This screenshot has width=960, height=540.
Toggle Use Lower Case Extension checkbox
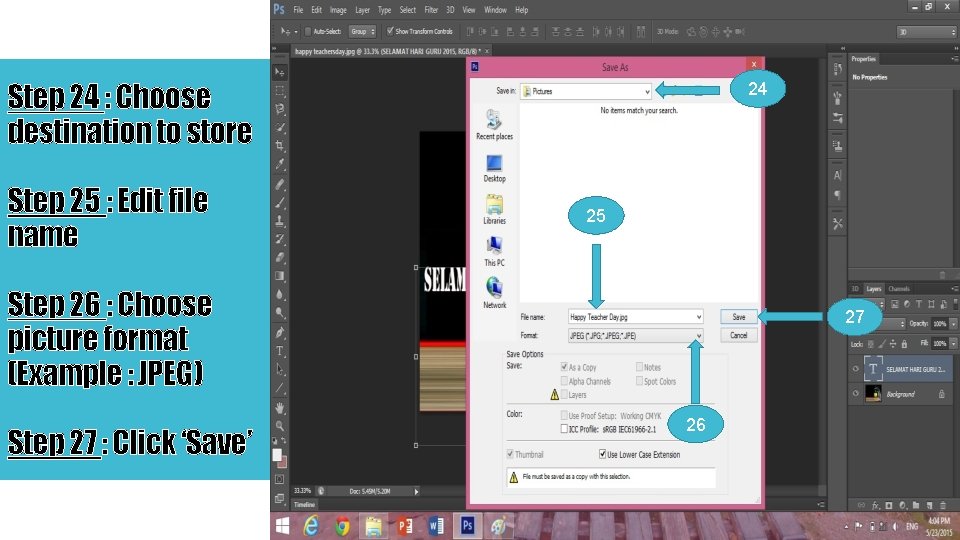602,454
